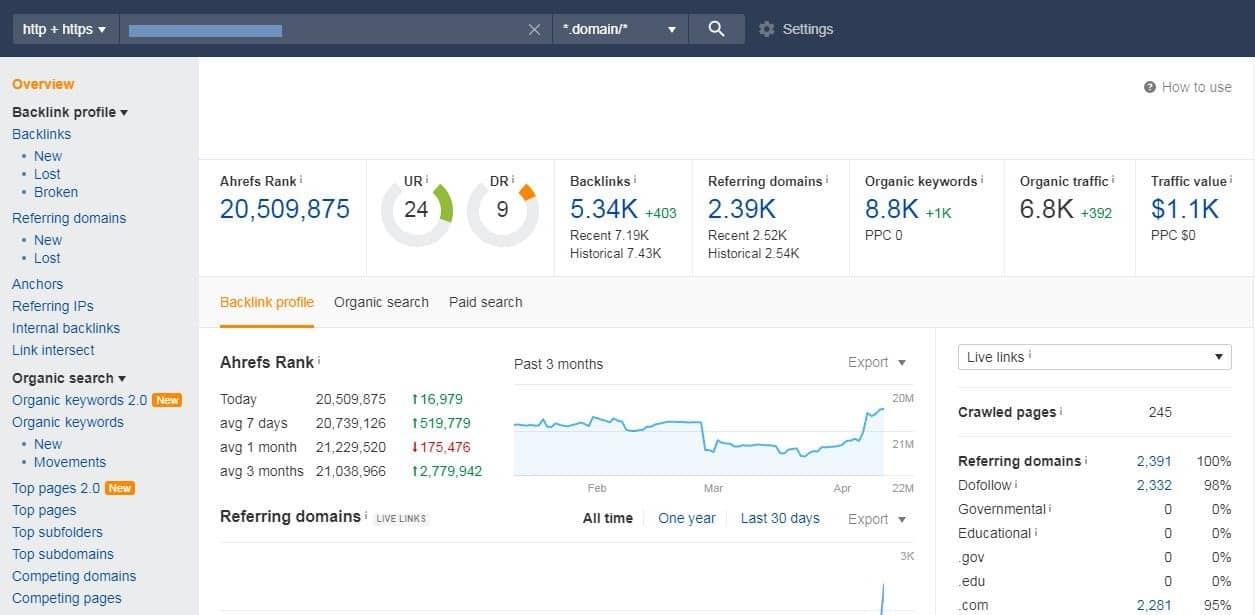Click info icon beside Traffic value metric
The height and width of the screenshot is (615, 1255).
(1231, 179)
